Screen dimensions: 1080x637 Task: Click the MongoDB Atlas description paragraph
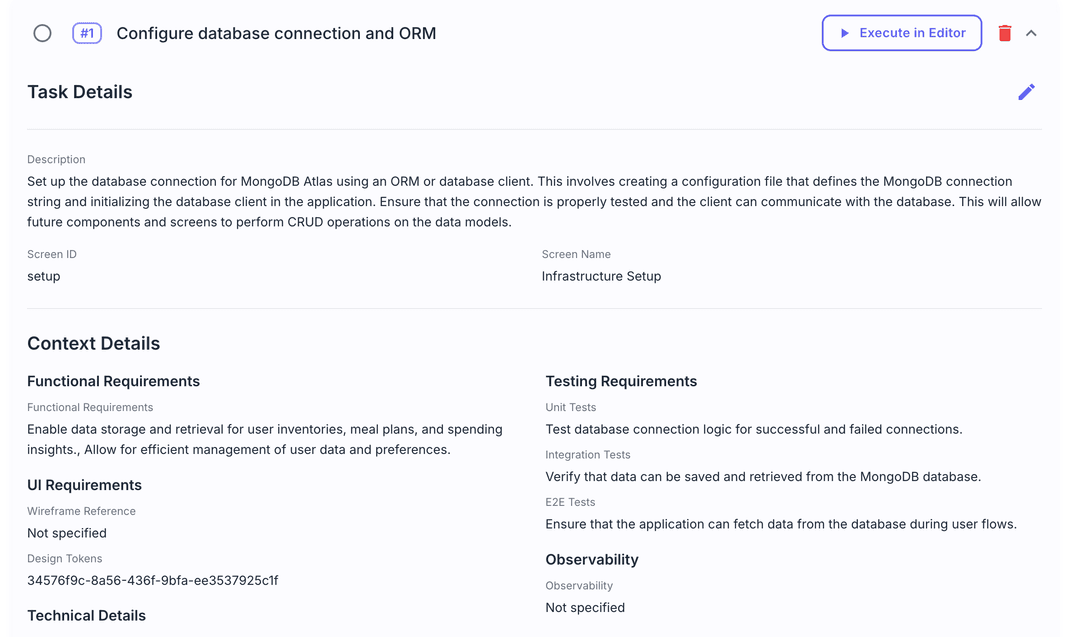click(534, 201)
